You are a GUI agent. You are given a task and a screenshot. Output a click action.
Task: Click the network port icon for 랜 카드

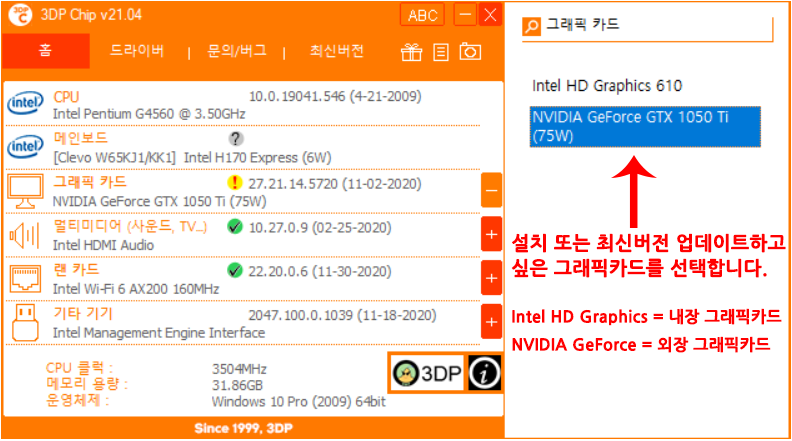coord(25,278)
